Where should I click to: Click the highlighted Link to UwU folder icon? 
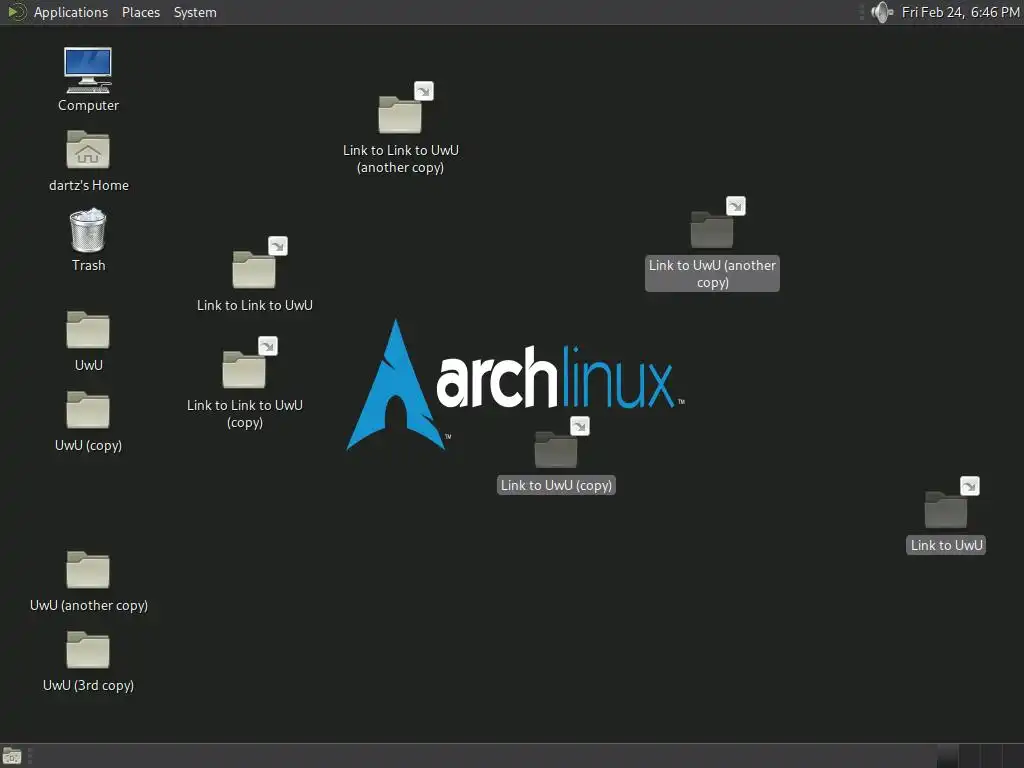coord(946,509)
